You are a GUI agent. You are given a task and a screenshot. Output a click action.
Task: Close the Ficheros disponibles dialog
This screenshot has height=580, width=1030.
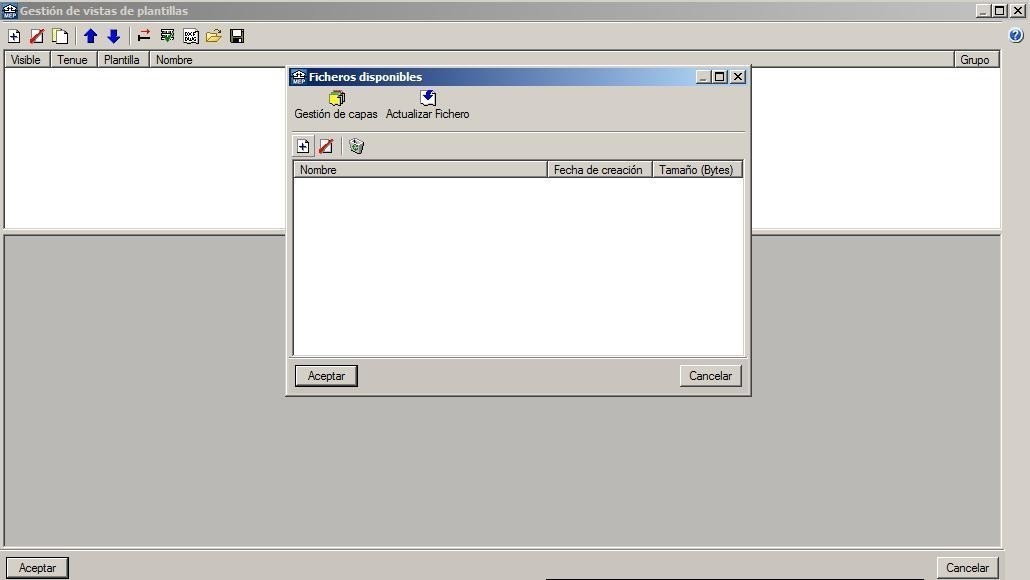point(738,77)
